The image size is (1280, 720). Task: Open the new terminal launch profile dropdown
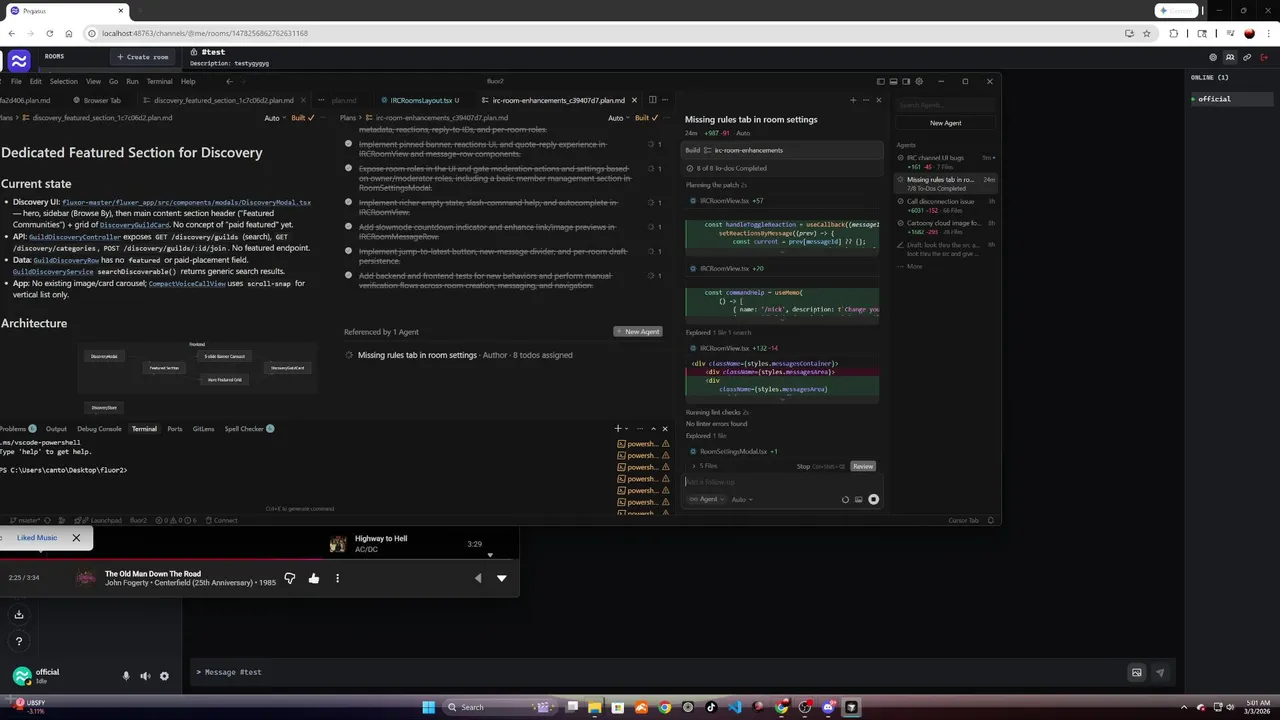(x=627, y=429)
